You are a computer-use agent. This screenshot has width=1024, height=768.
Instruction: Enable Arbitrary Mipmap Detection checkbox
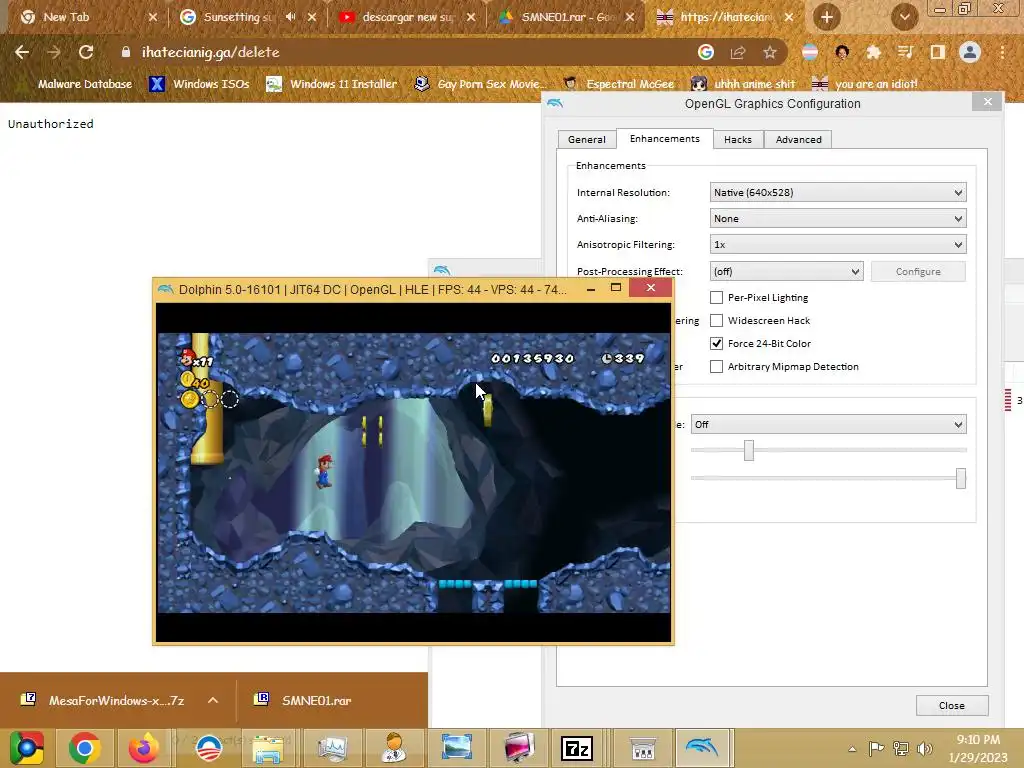pyautogui.click(x=716, y=366)
